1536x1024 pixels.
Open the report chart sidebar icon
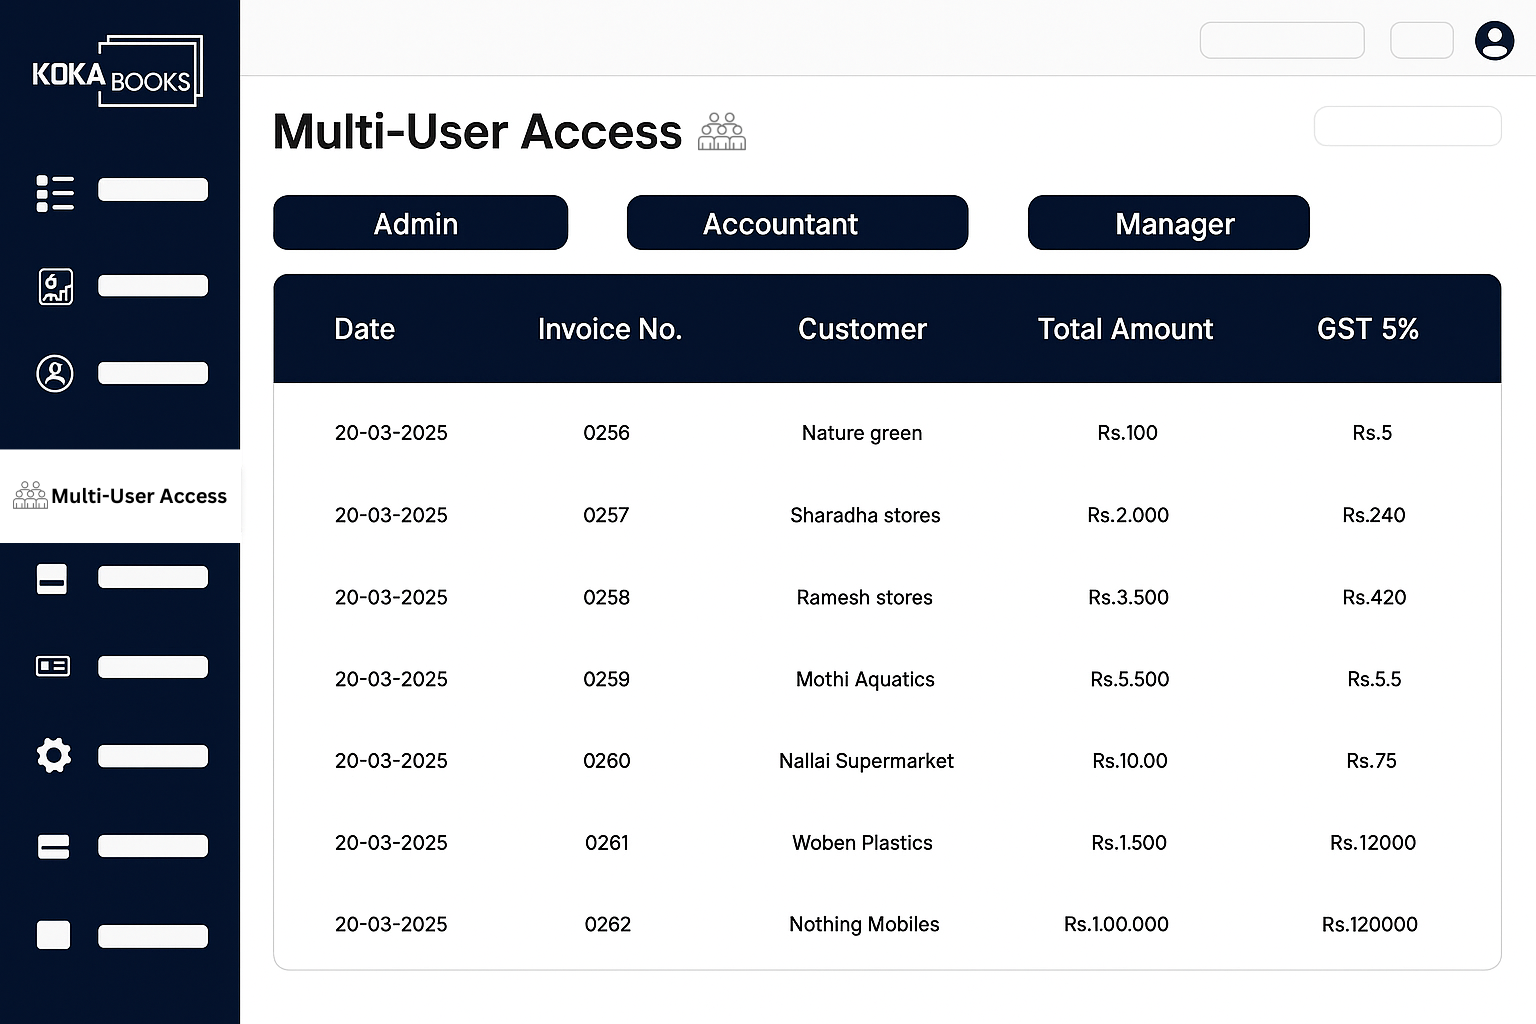pos(55,287)
